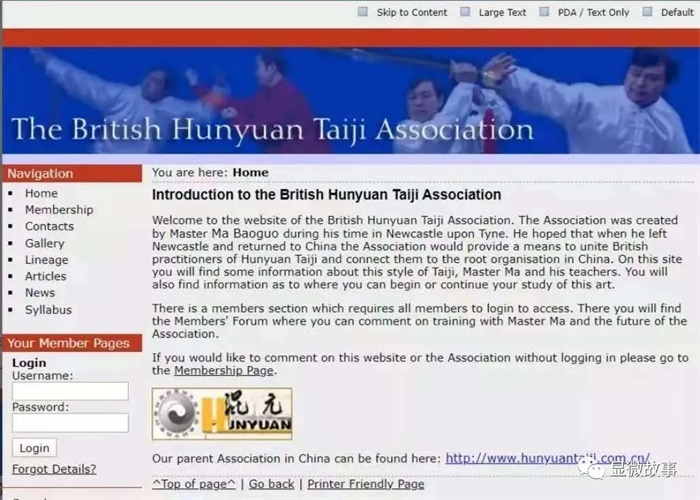Click the square icon beside Large Text
Viewport: 700px width, 500px height.
(465, 12)
